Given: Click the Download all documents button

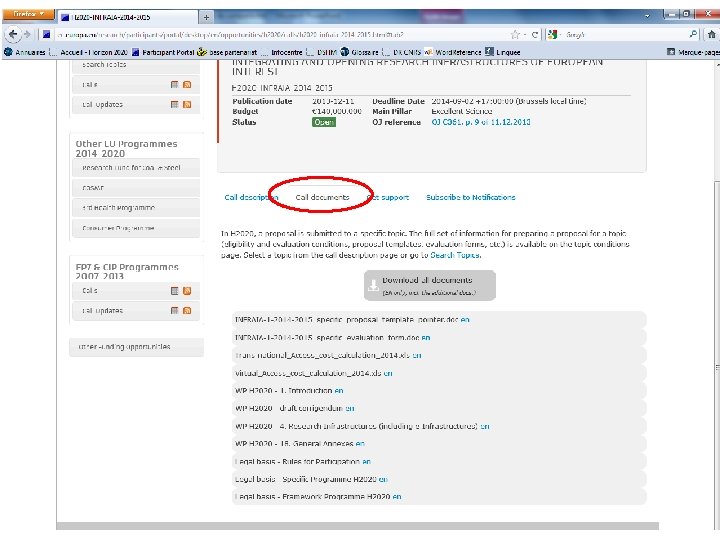Looking at the screenshot, I should click(430, 286).
